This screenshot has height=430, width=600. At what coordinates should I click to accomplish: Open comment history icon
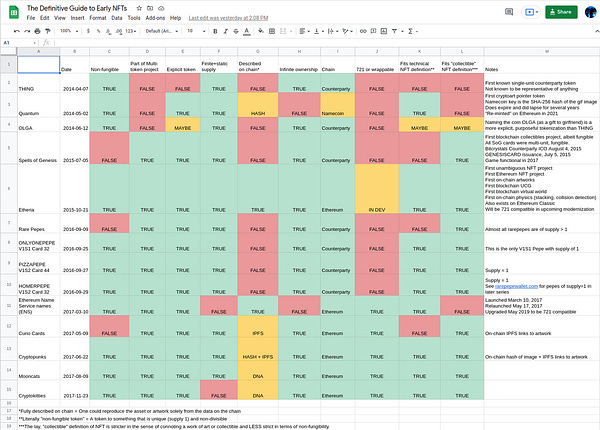pos(509,12)
